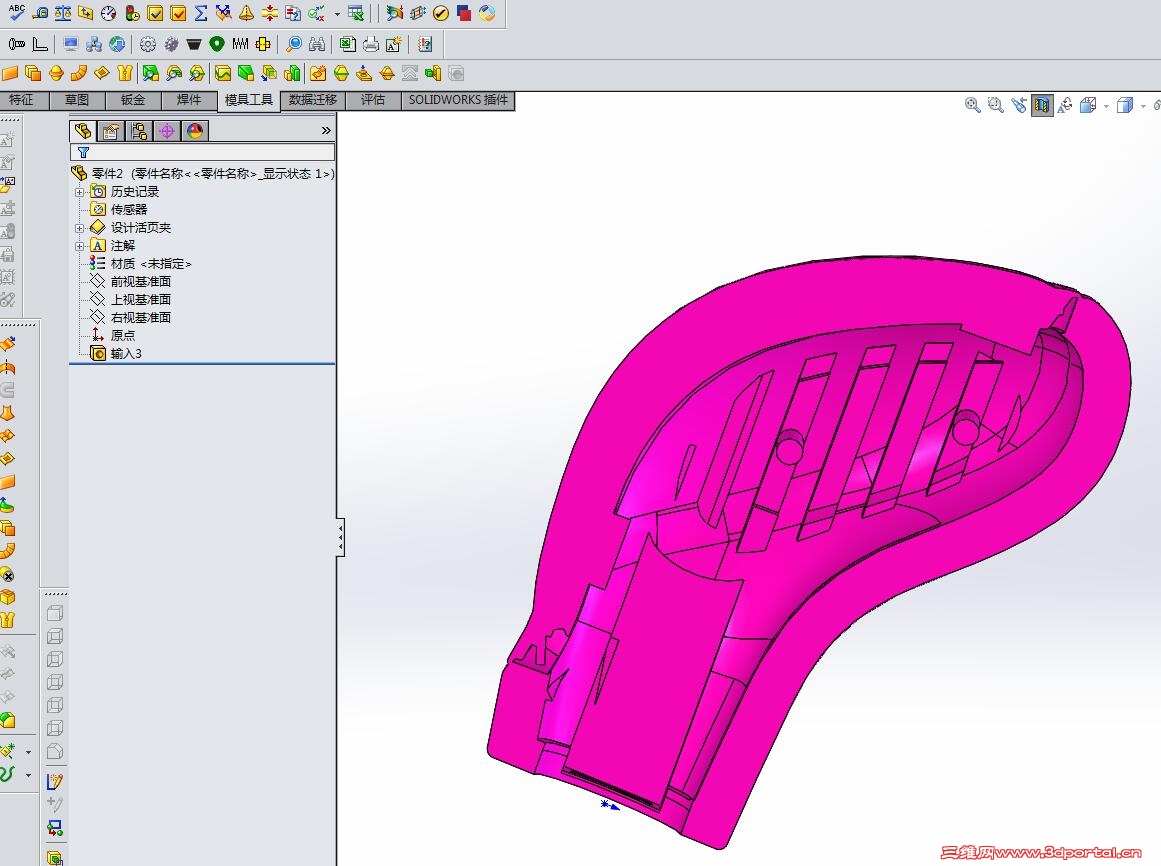Open ConfigurationManager tab icon
The width and height of the screenshot is (1161, 866).
[x=138, y=131]
